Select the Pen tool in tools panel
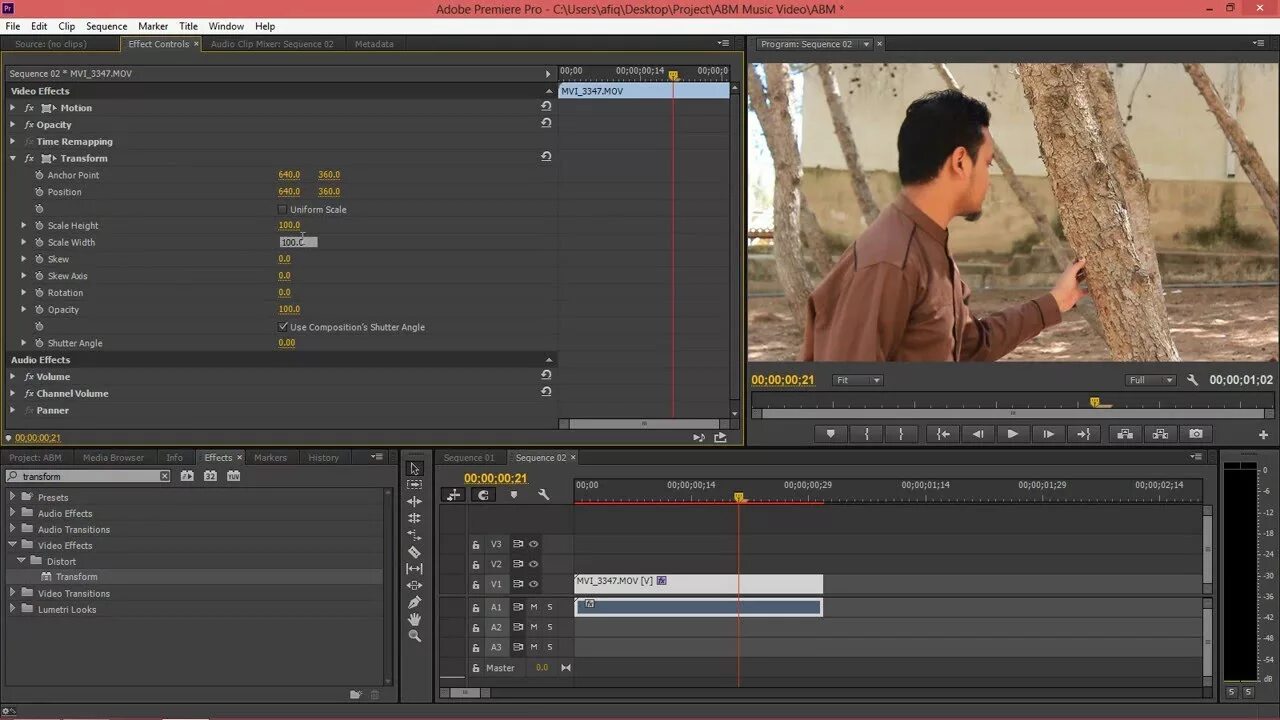This screenshot has width=1280, height=720. click(x=414, y=603)
